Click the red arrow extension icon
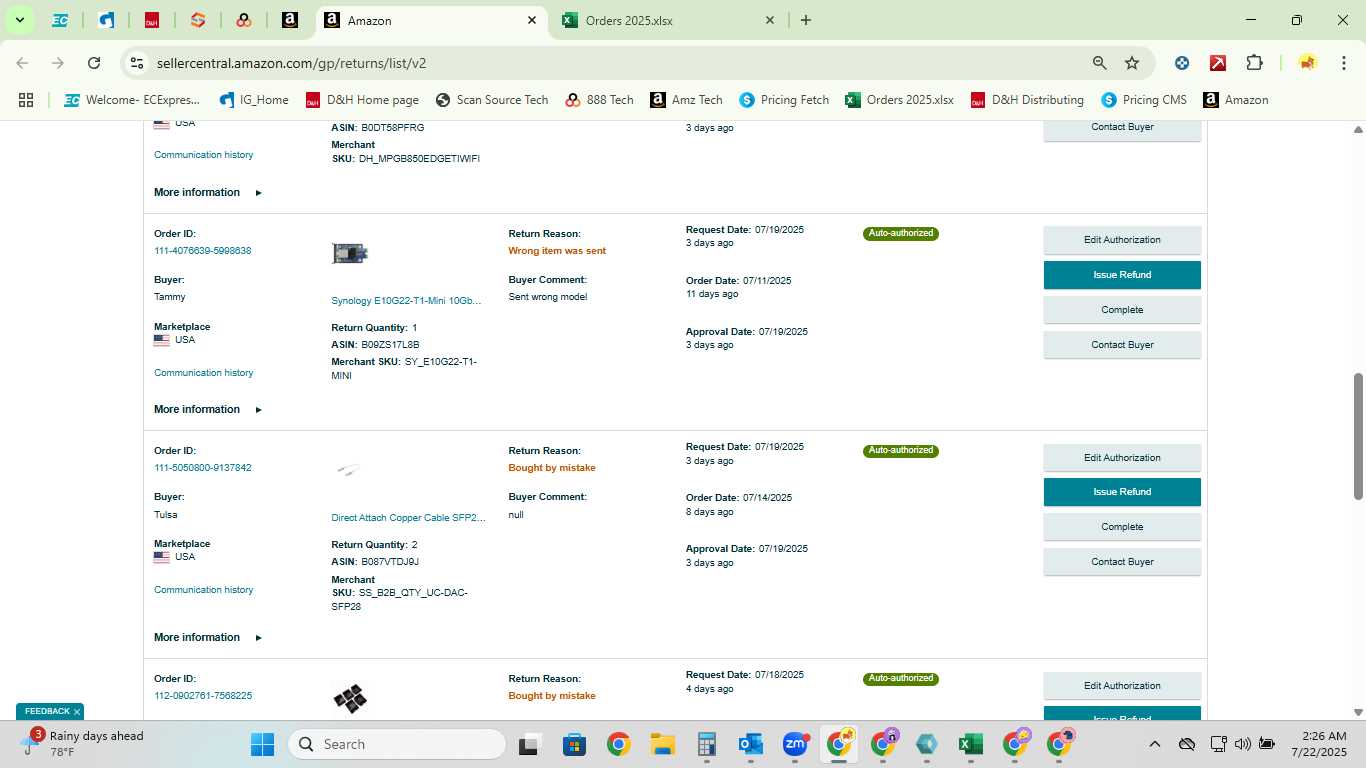This screenshot has width=1366, height=768. click(1218, 63)
